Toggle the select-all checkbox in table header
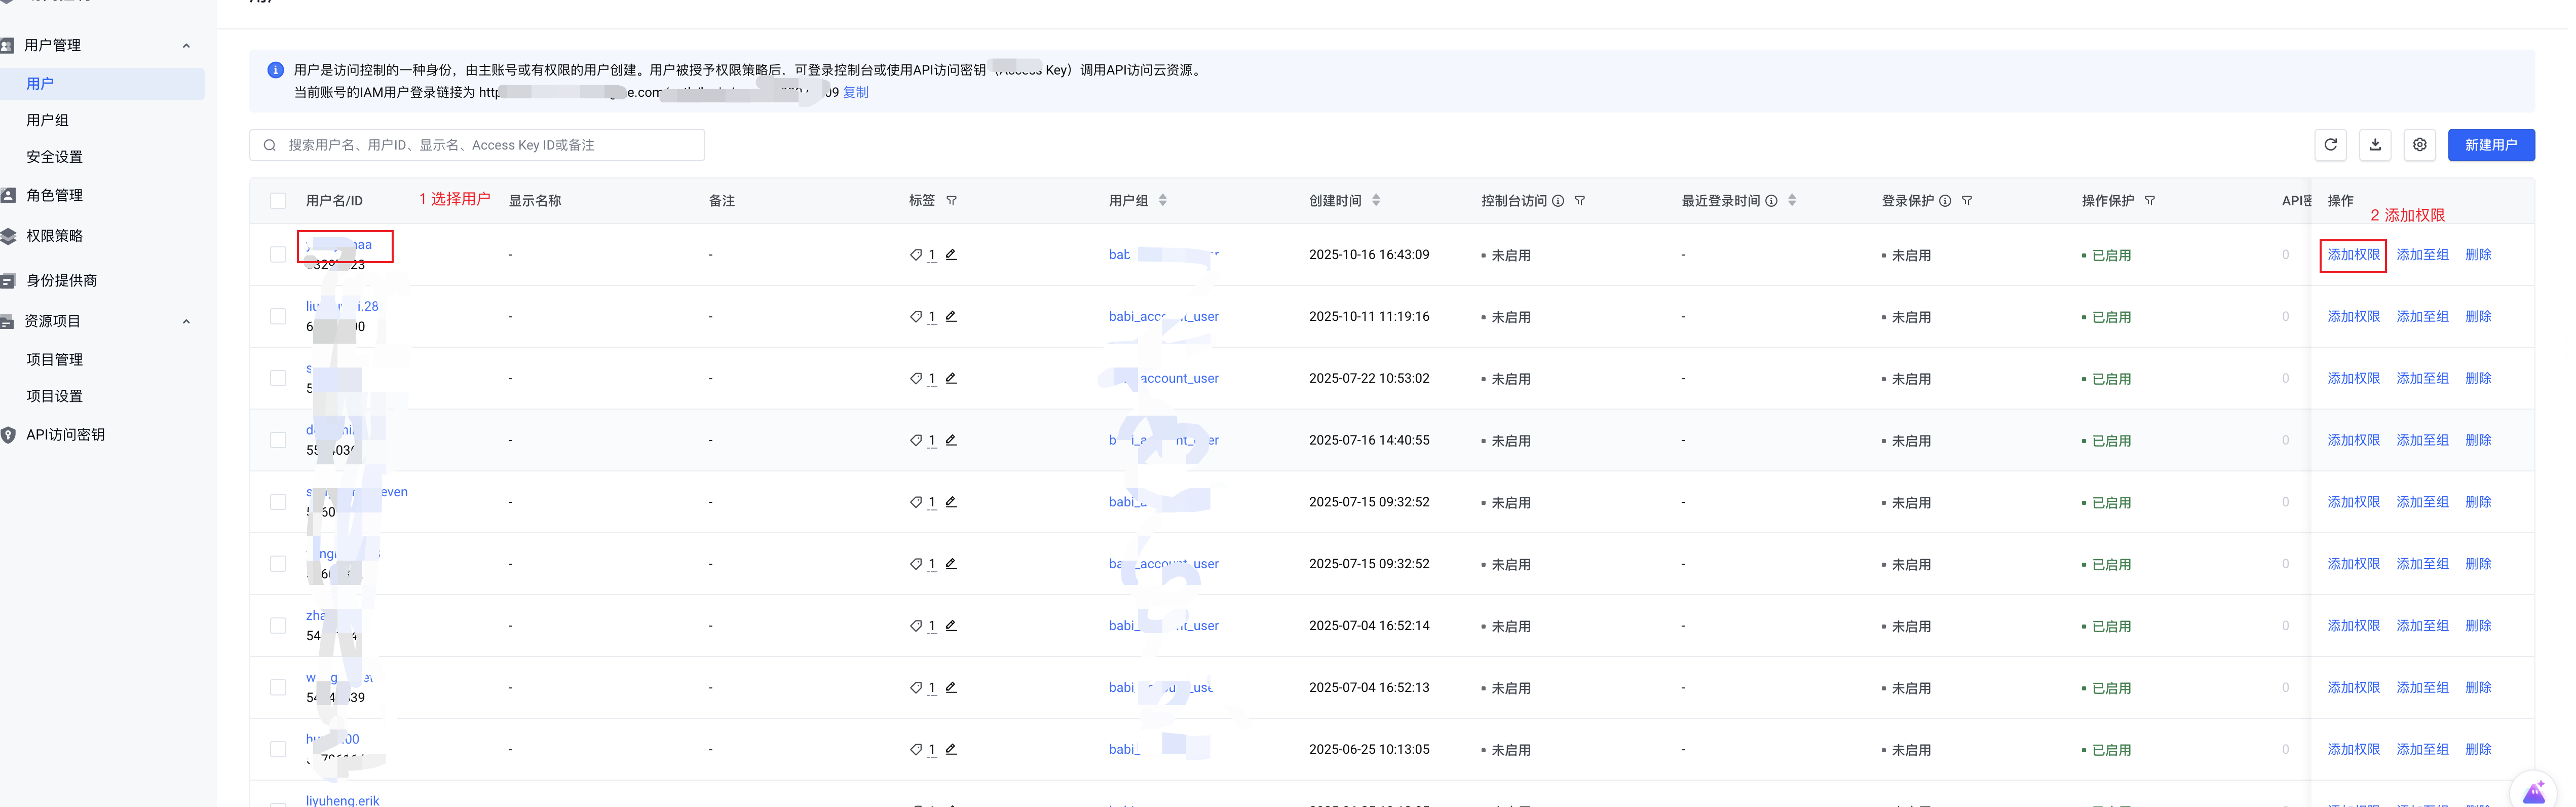This screenshot has height=807, width=2576. coord(278,201)
